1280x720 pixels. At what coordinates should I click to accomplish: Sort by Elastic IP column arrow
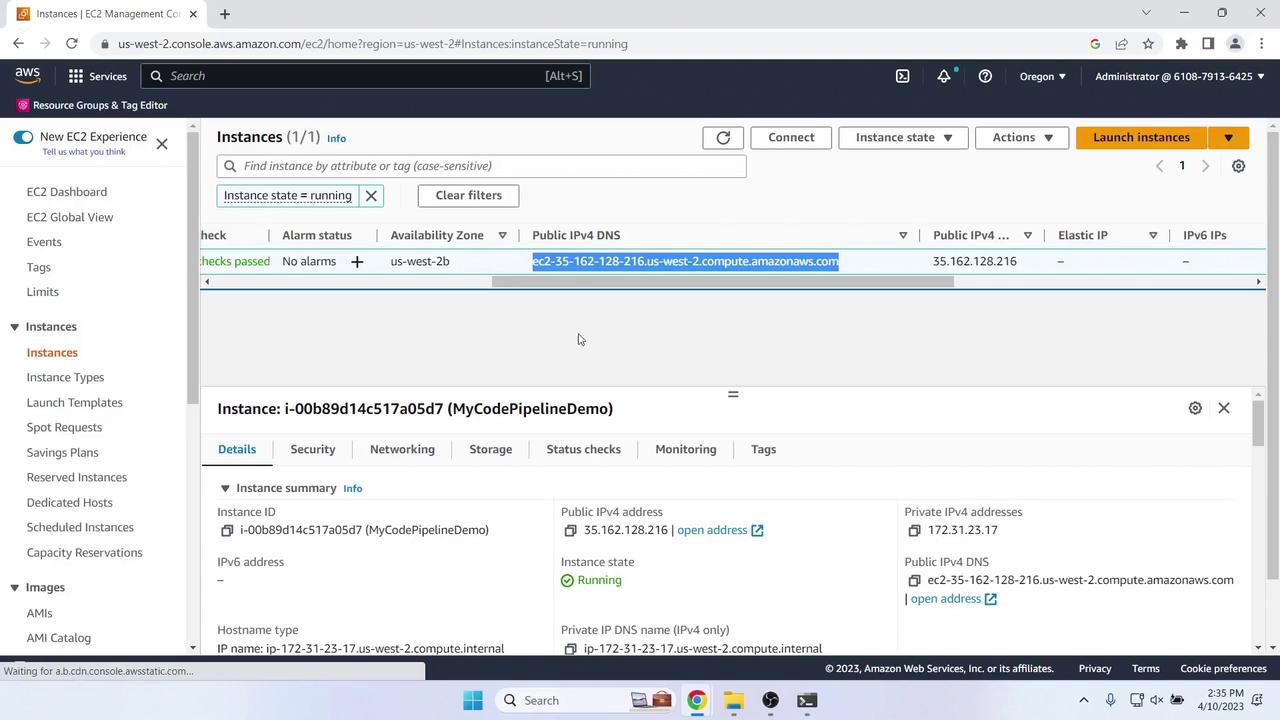coord(1153,236)
